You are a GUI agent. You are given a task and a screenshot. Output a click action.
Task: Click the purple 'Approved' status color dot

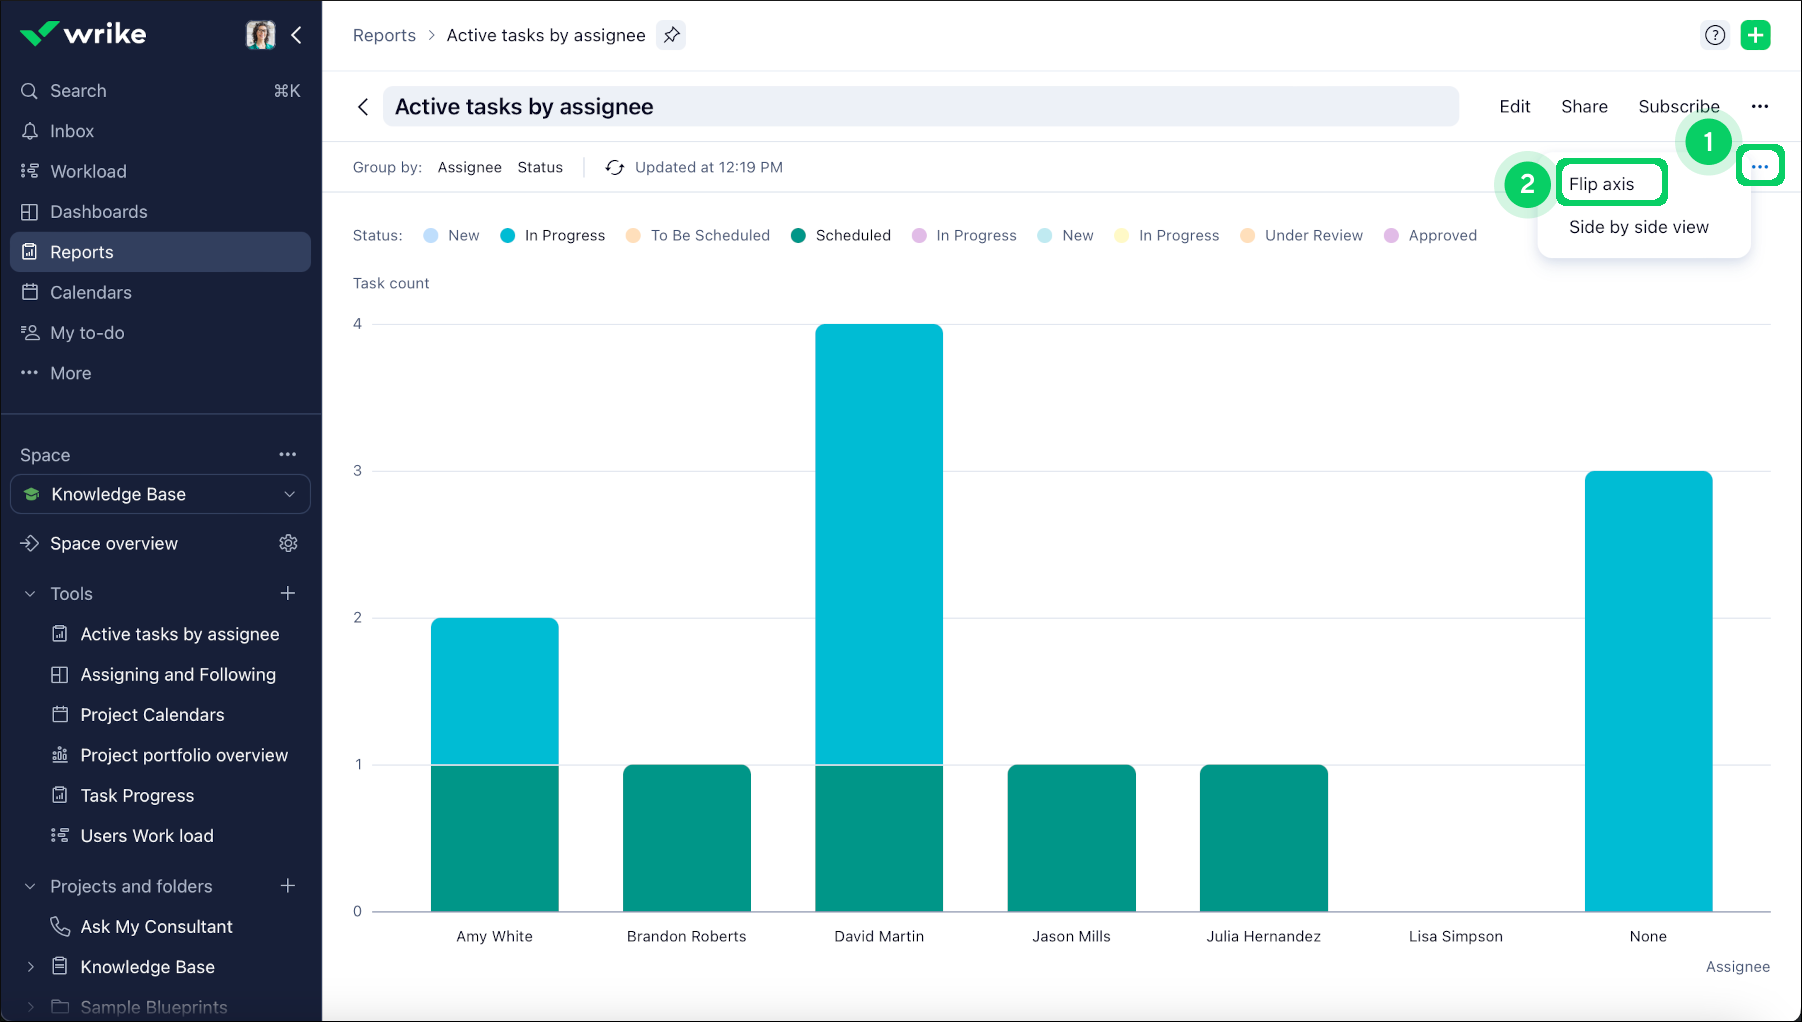[x=1392, y=235]
